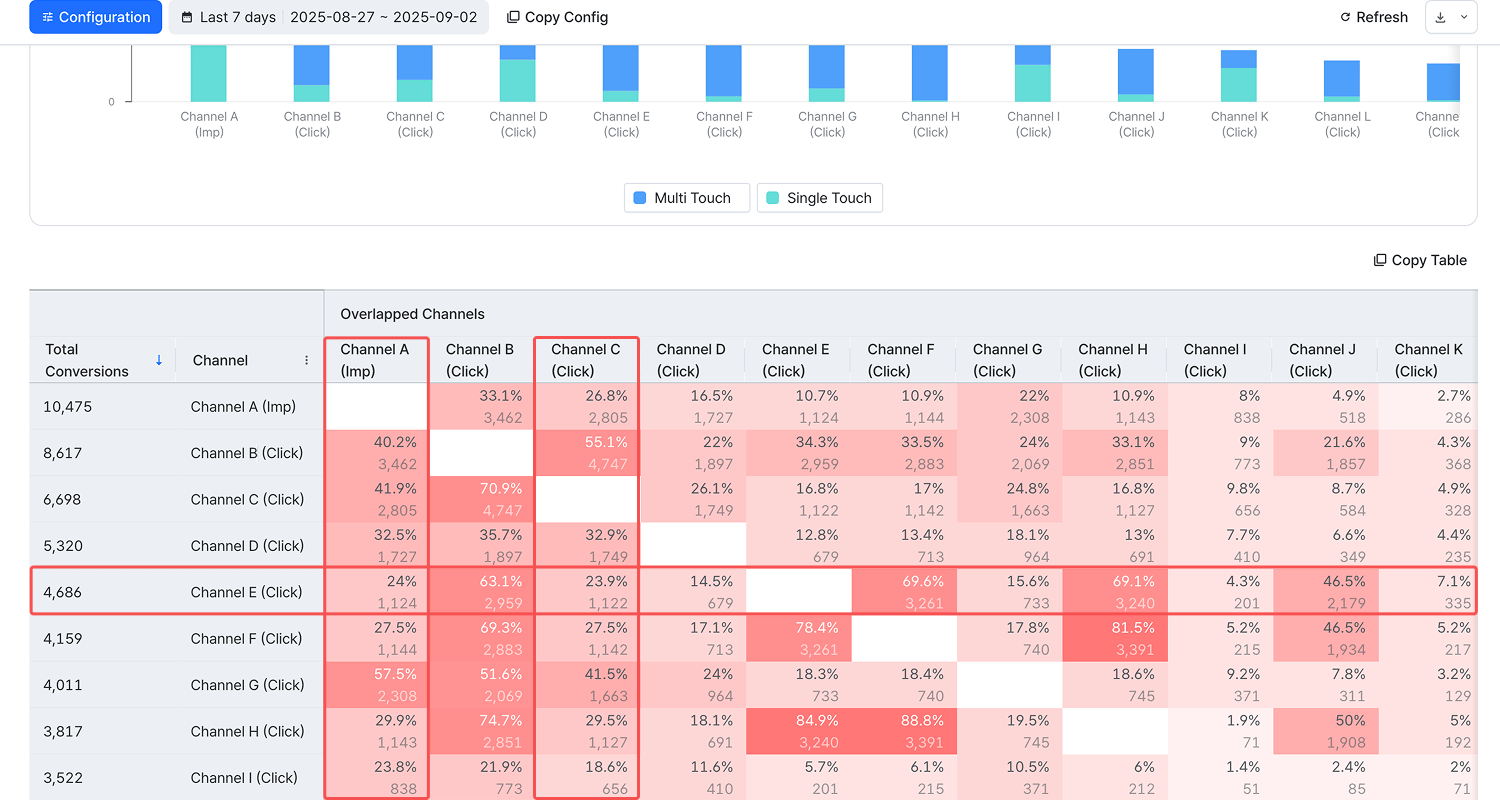Viewport: 1500px width, 800px height.
Task: Click total conversions value 4,159
Action: (x=62, y=638)
